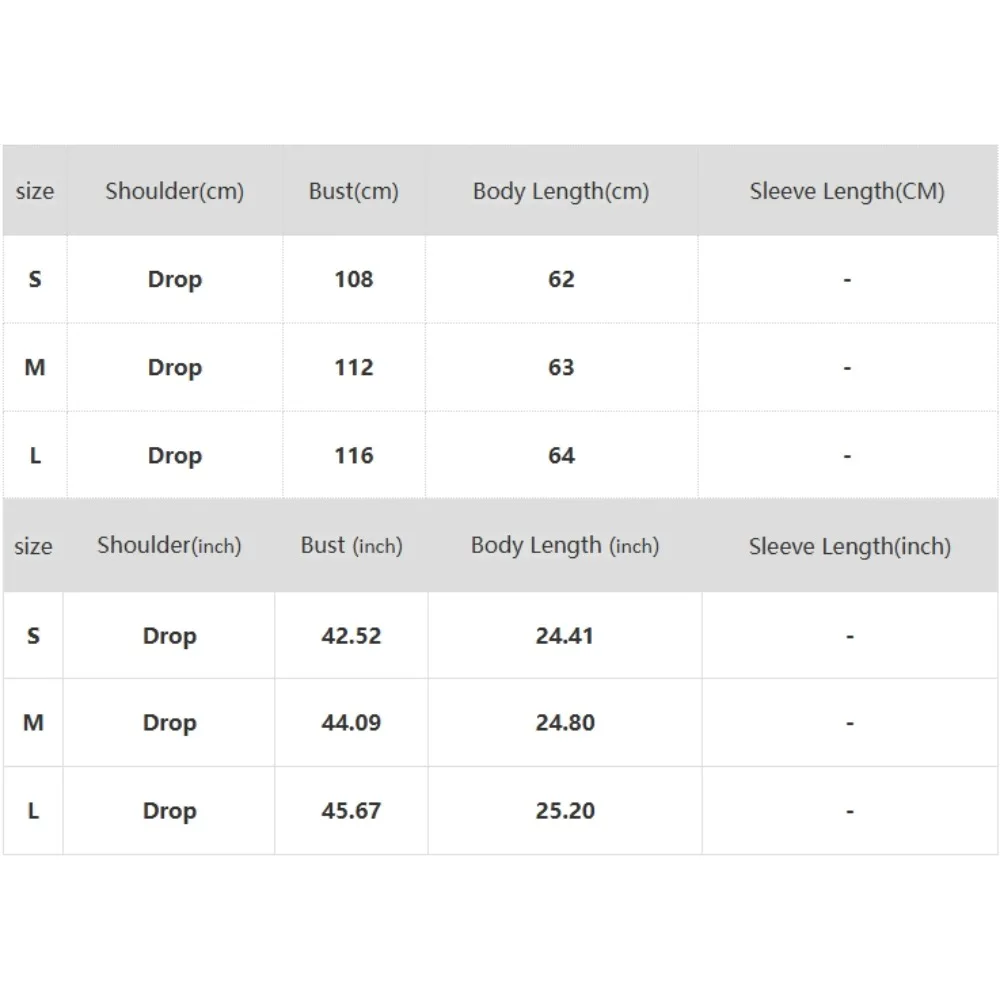Select the 112 bust value cell
Screen dimensions: 1000x1000
[353, 367]
